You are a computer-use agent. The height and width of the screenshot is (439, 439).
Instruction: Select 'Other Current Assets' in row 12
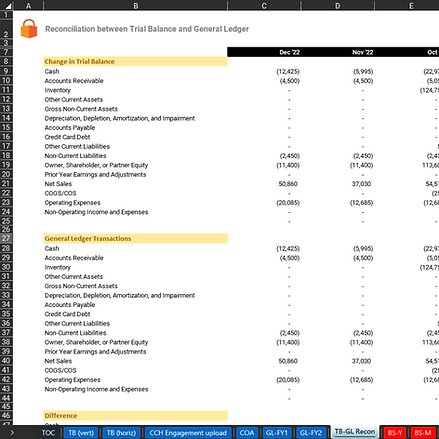tap(74, 99)
